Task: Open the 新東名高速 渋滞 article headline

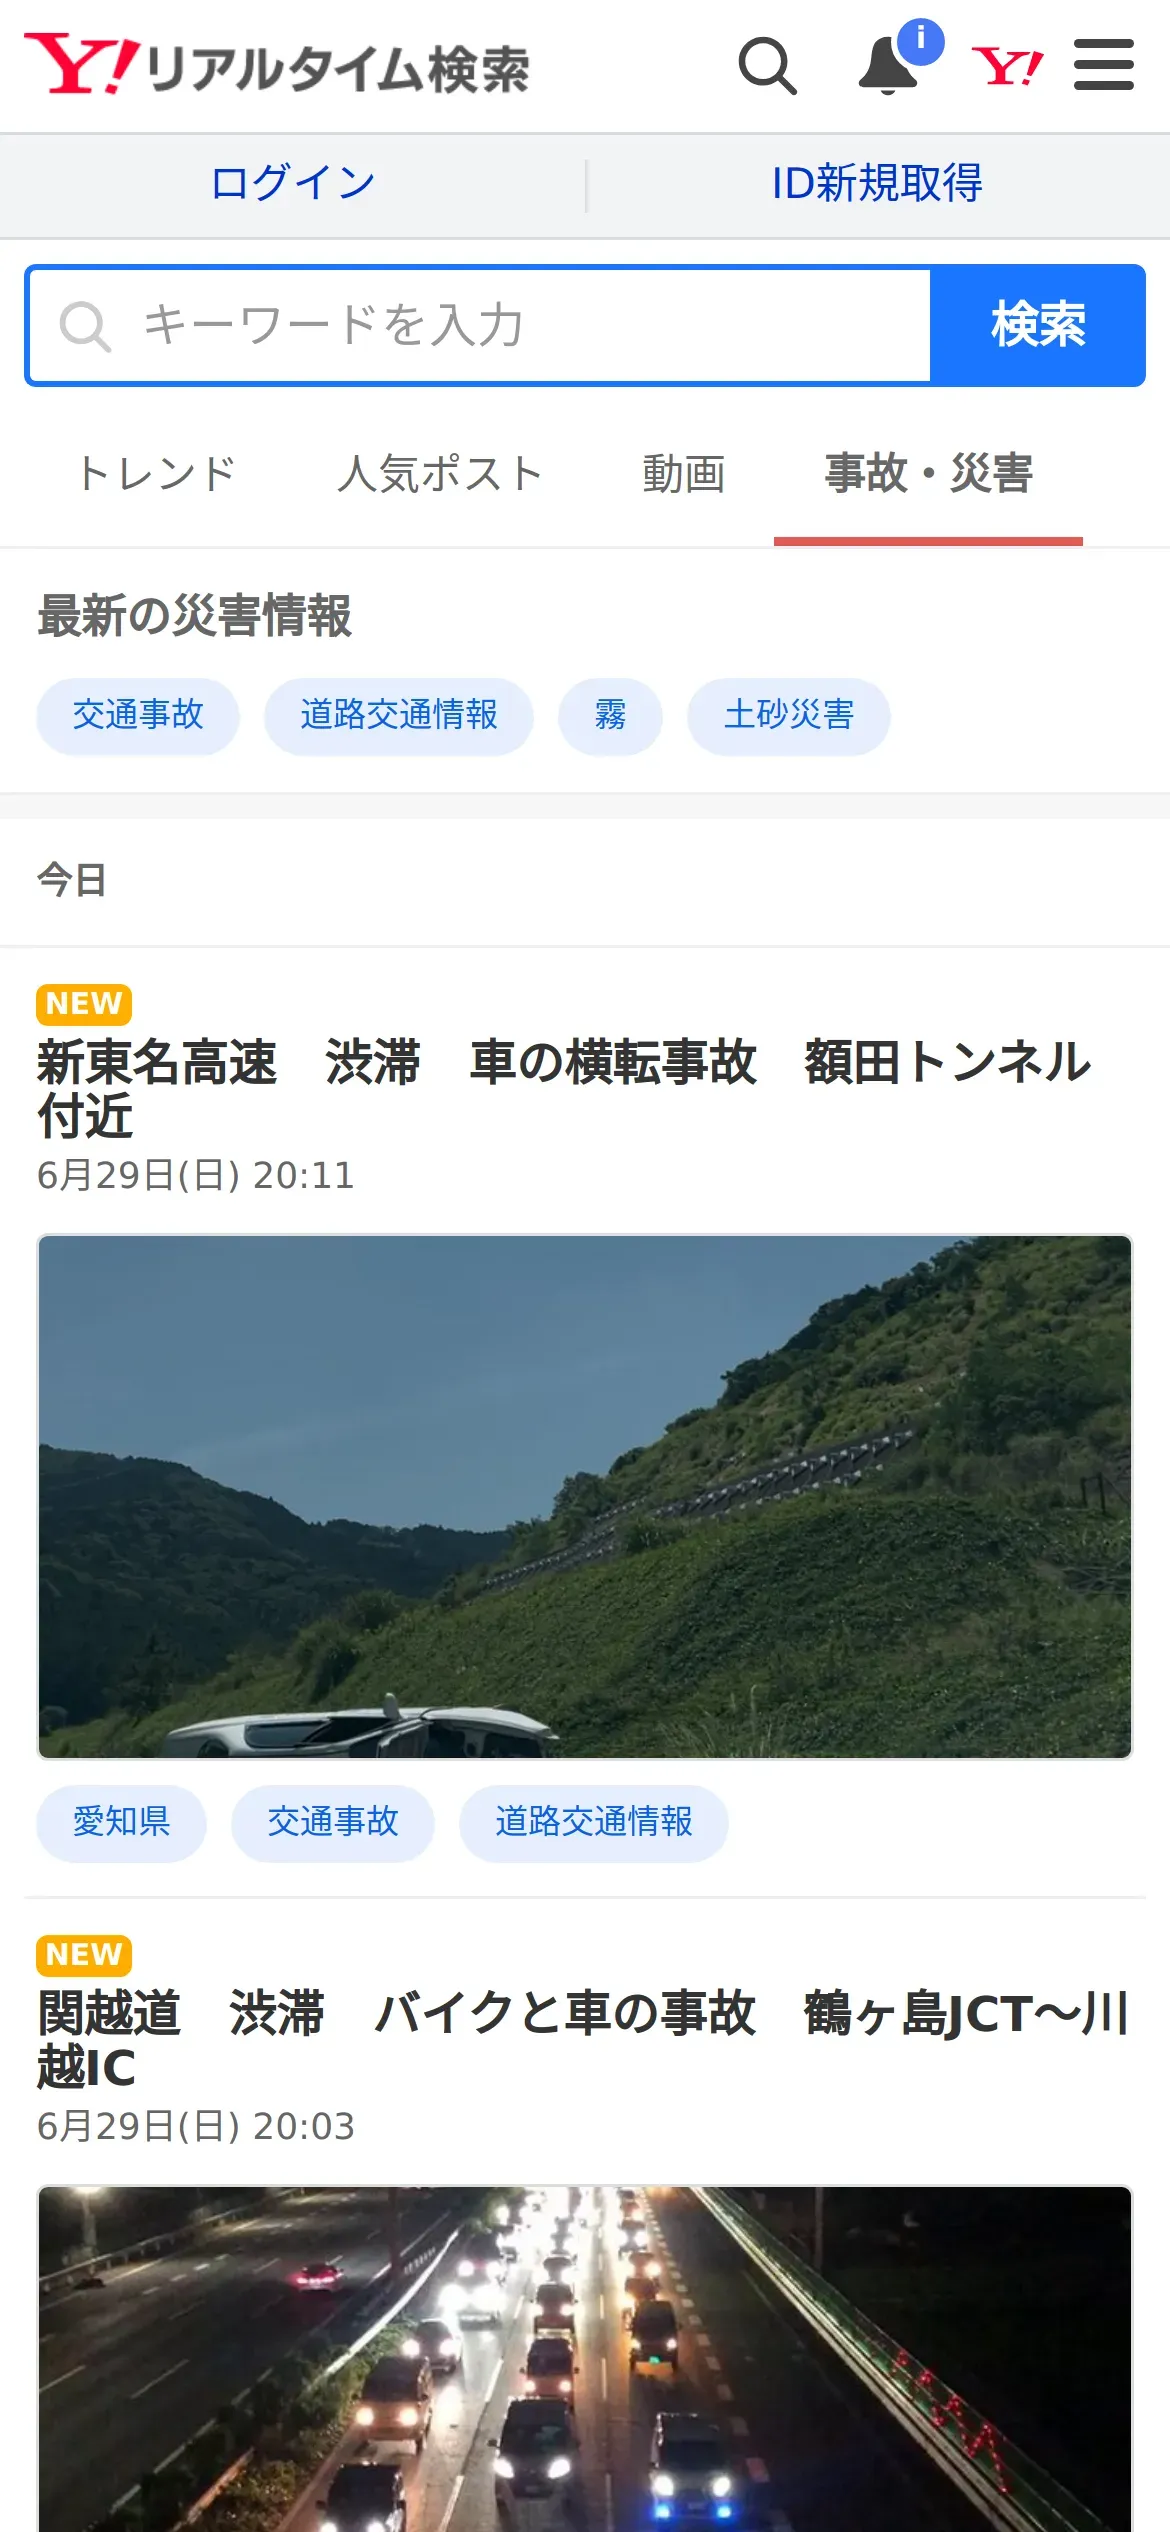Action: pos(564,1089)
